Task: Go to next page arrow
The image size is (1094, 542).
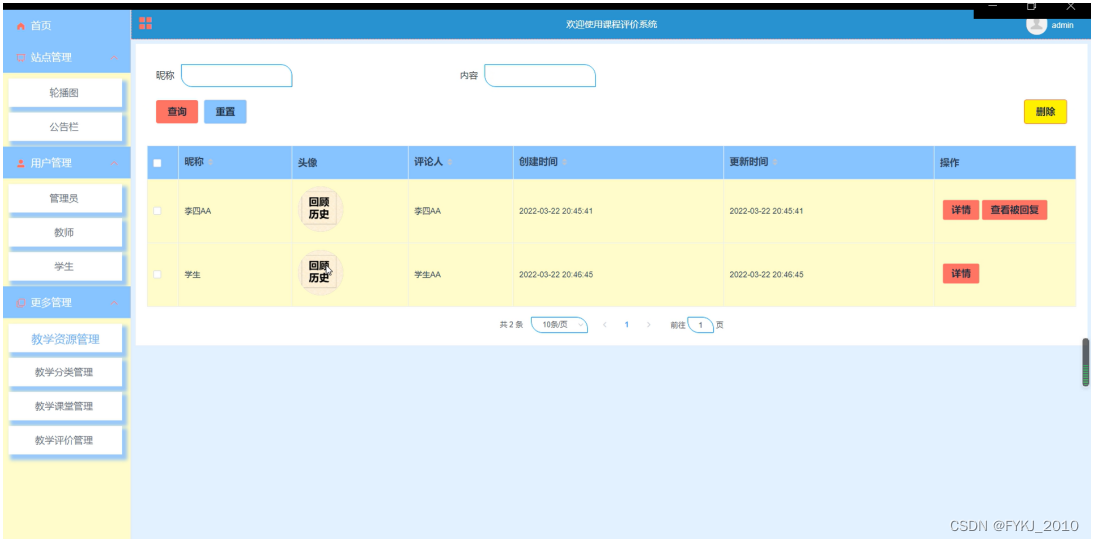Action: point(649,325)
